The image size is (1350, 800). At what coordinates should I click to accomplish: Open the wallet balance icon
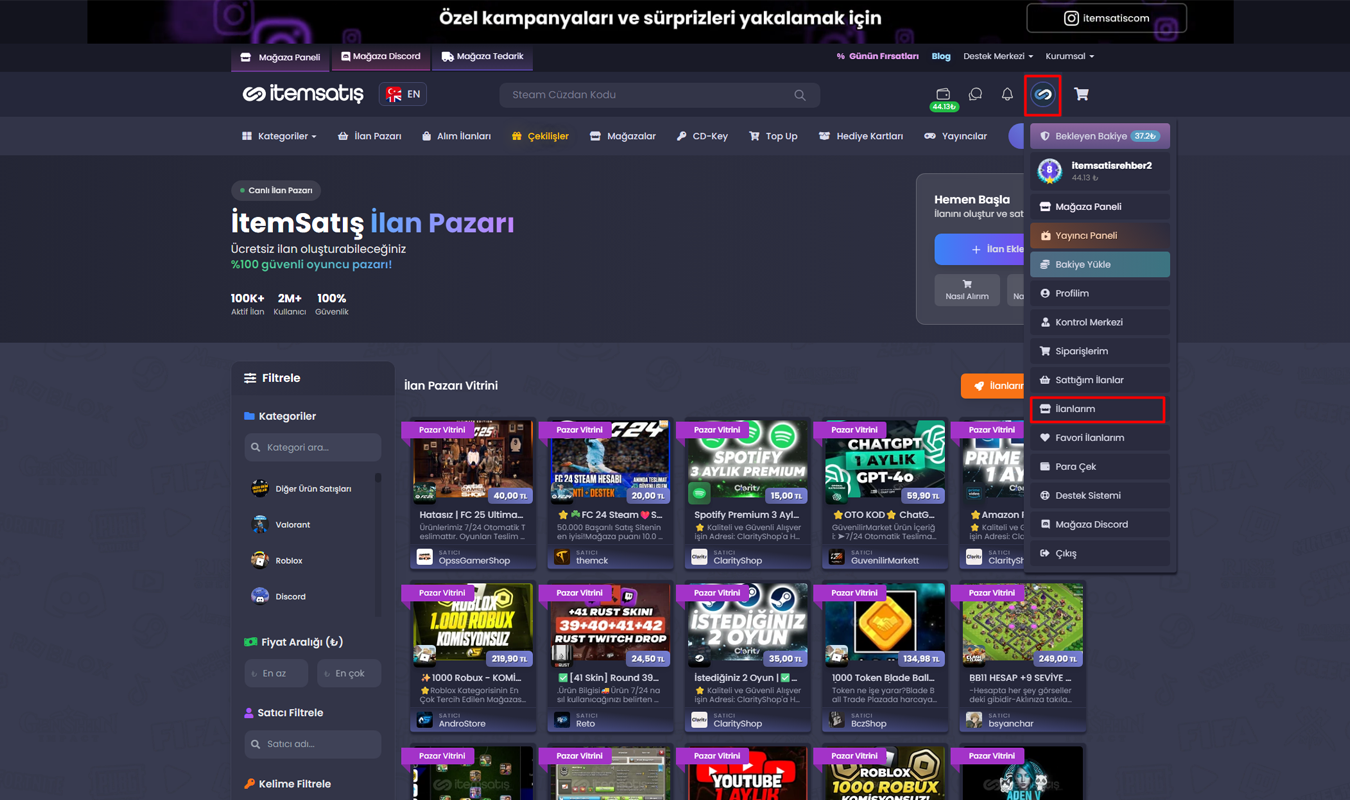tap(943, 94)
